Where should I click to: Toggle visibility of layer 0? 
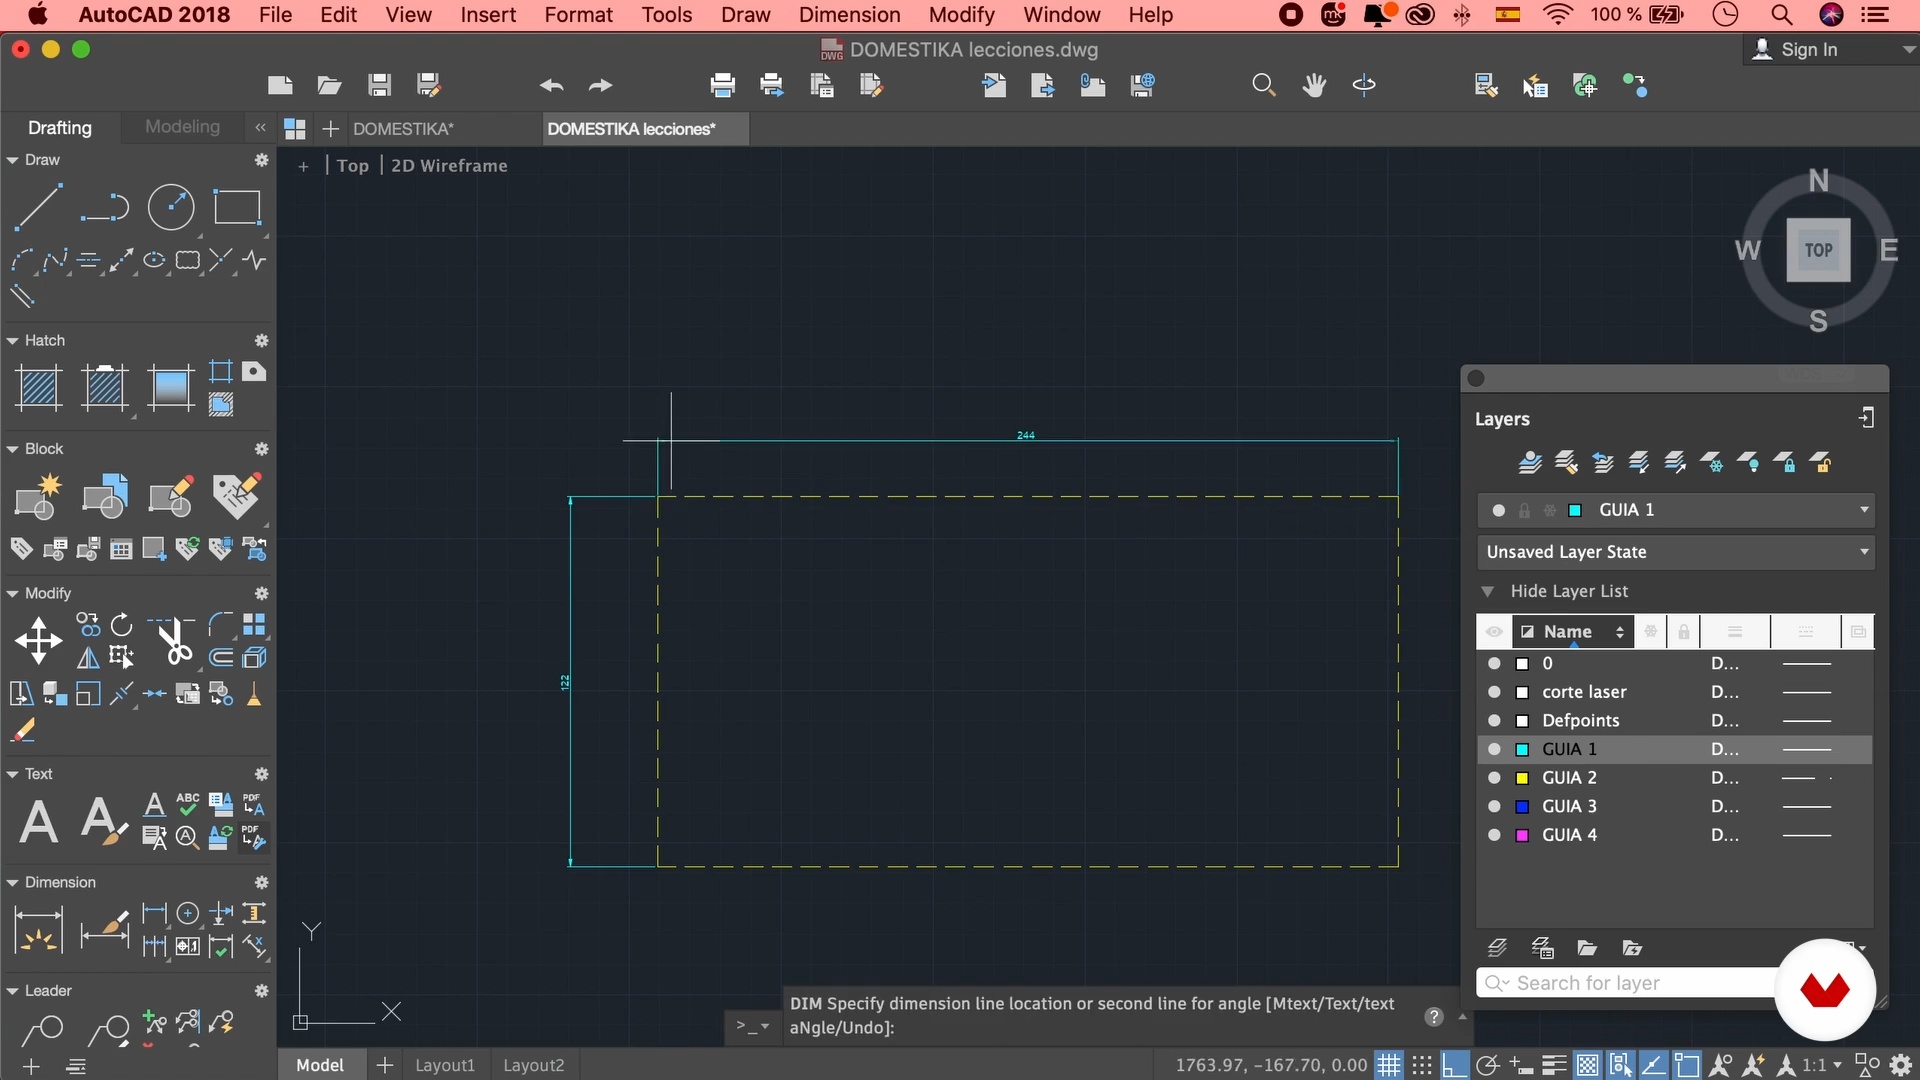click(1494, 663)
